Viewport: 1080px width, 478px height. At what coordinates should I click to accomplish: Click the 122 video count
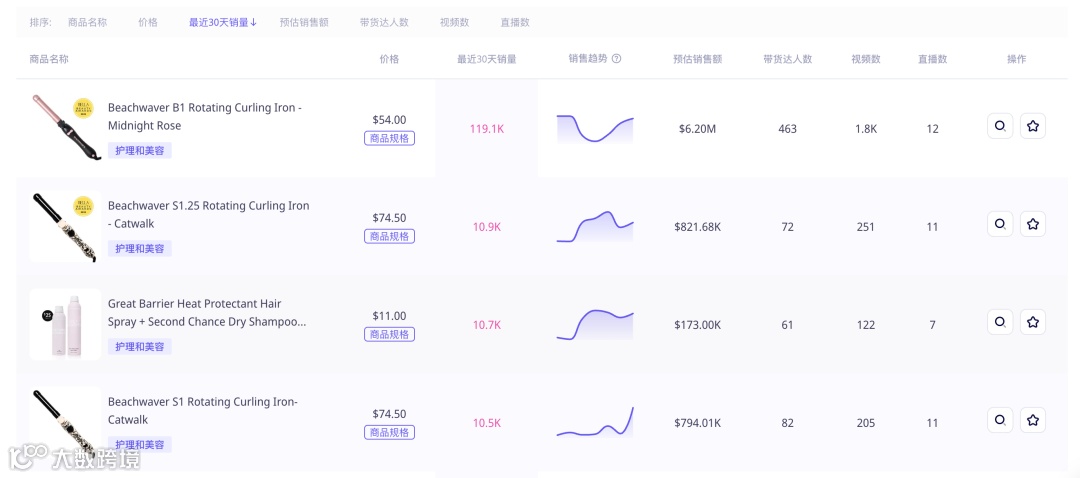click(866, 325)
